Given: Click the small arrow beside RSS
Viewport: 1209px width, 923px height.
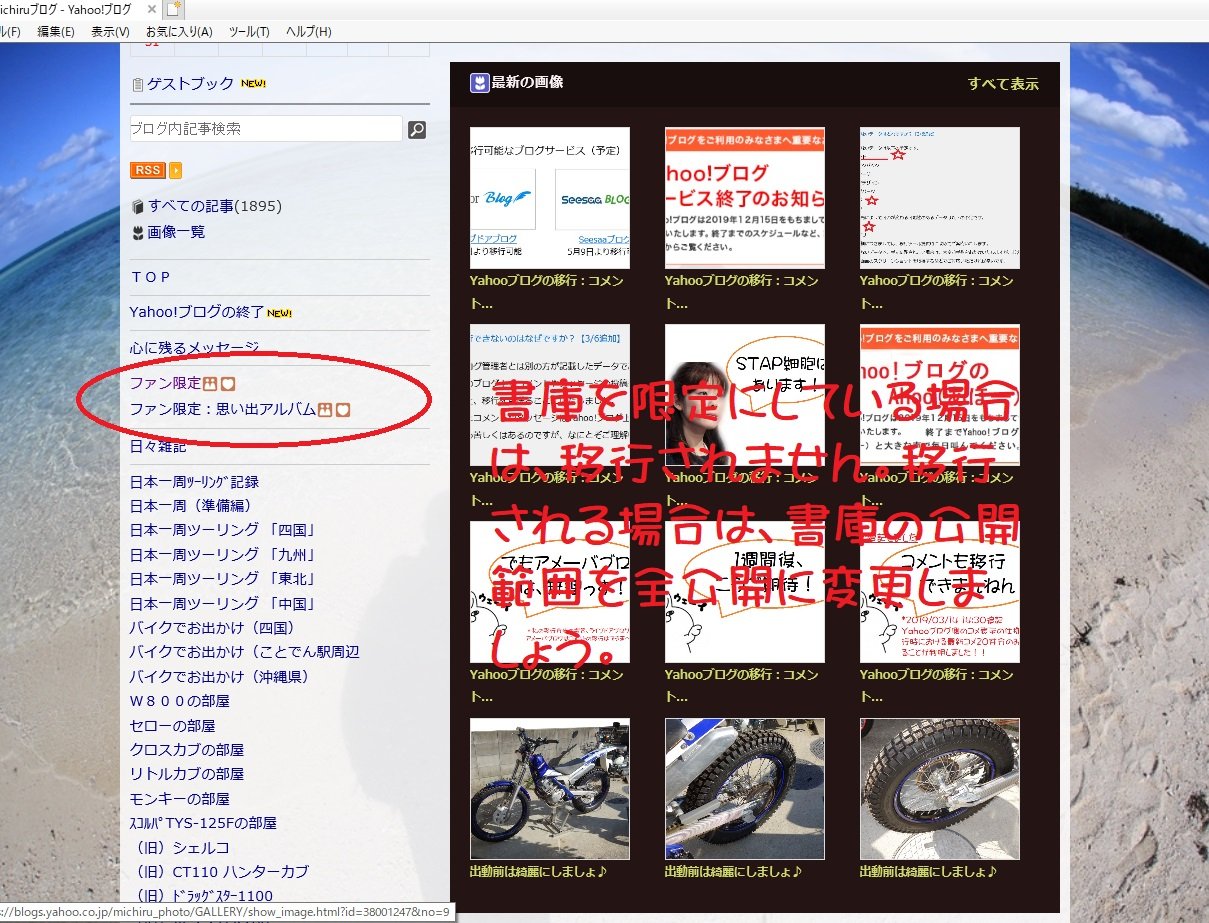Looking at the screenshot, I should (x=175, y=170).
